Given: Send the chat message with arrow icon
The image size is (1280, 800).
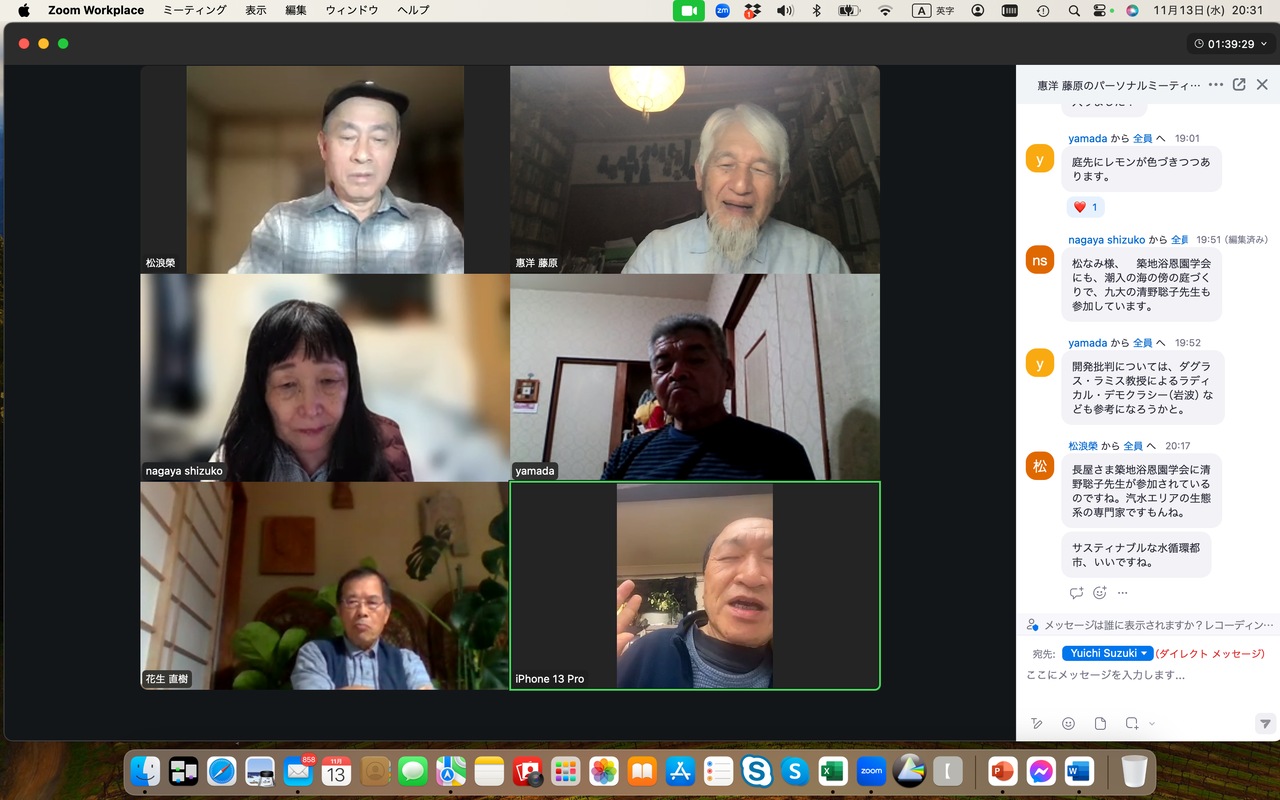Looking at the screenshot, I should click(1265, 723).
